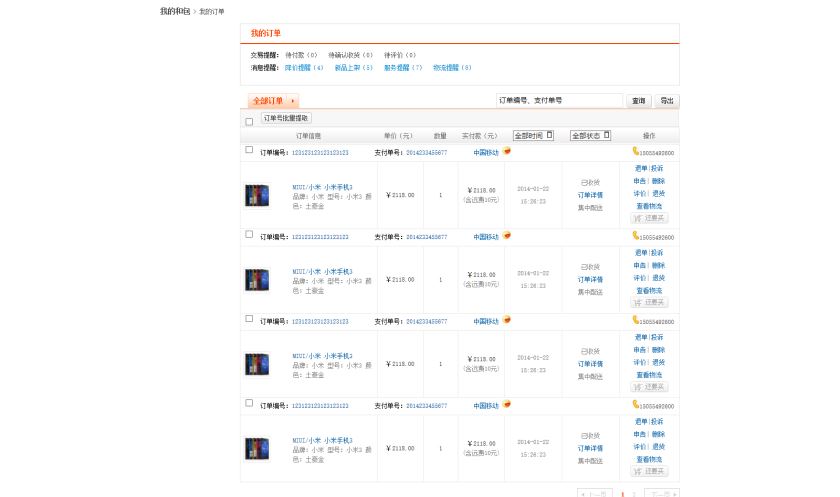Click the 订单号批量提取 button
This screenshot has width=840, height=497.
[286, 118]
